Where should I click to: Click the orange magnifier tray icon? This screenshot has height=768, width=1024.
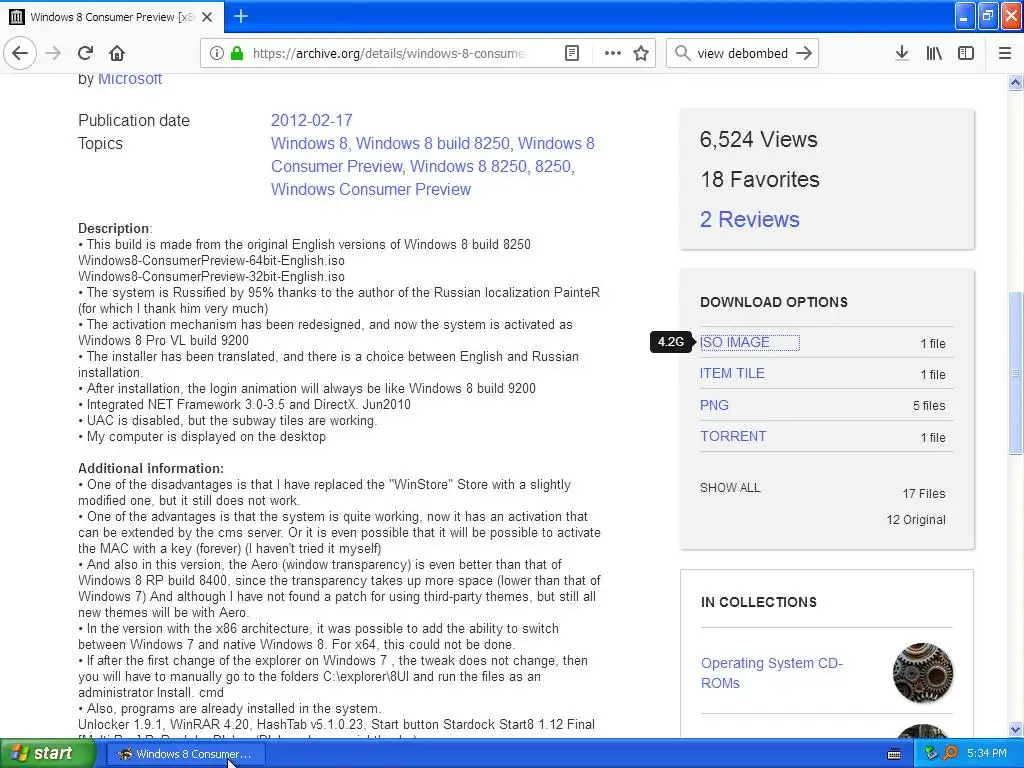tap(950, 754)
